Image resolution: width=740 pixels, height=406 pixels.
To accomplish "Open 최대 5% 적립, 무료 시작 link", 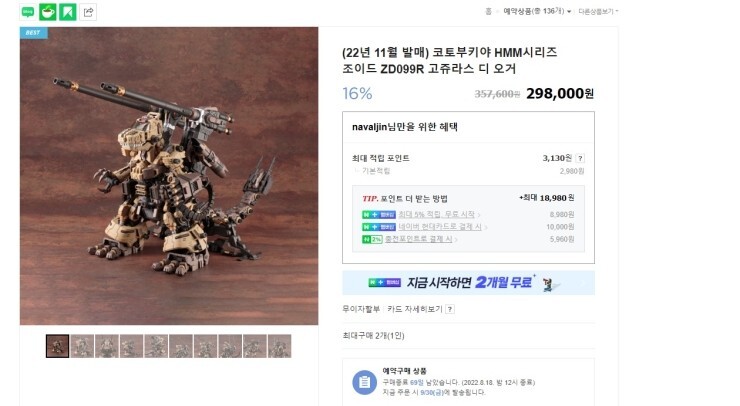I will (439, 215).
